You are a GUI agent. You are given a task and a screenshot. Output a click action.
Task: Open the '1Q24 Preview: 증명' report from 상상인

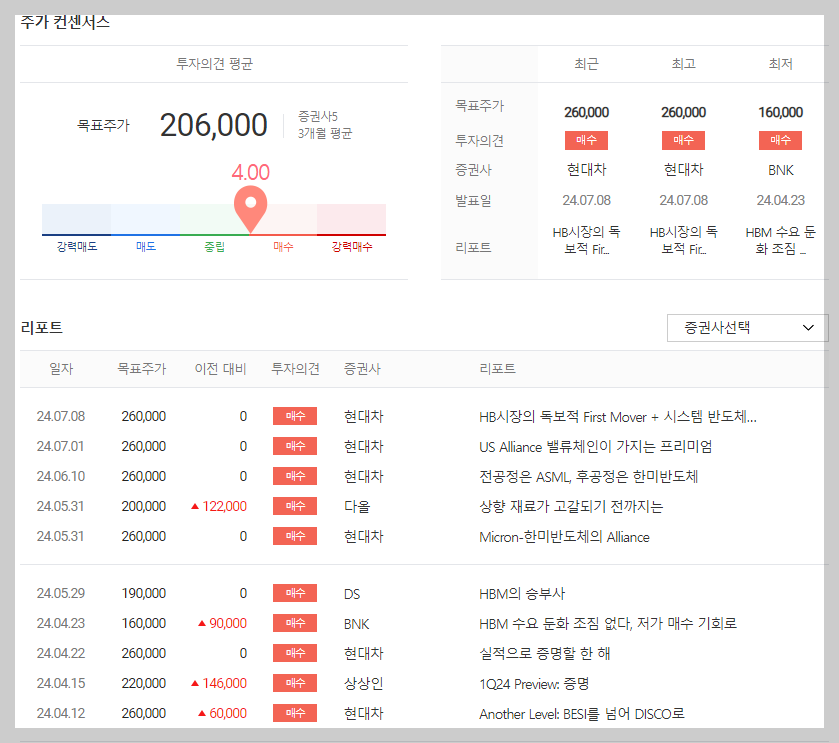pyautogui.click(x=533, y=683)
